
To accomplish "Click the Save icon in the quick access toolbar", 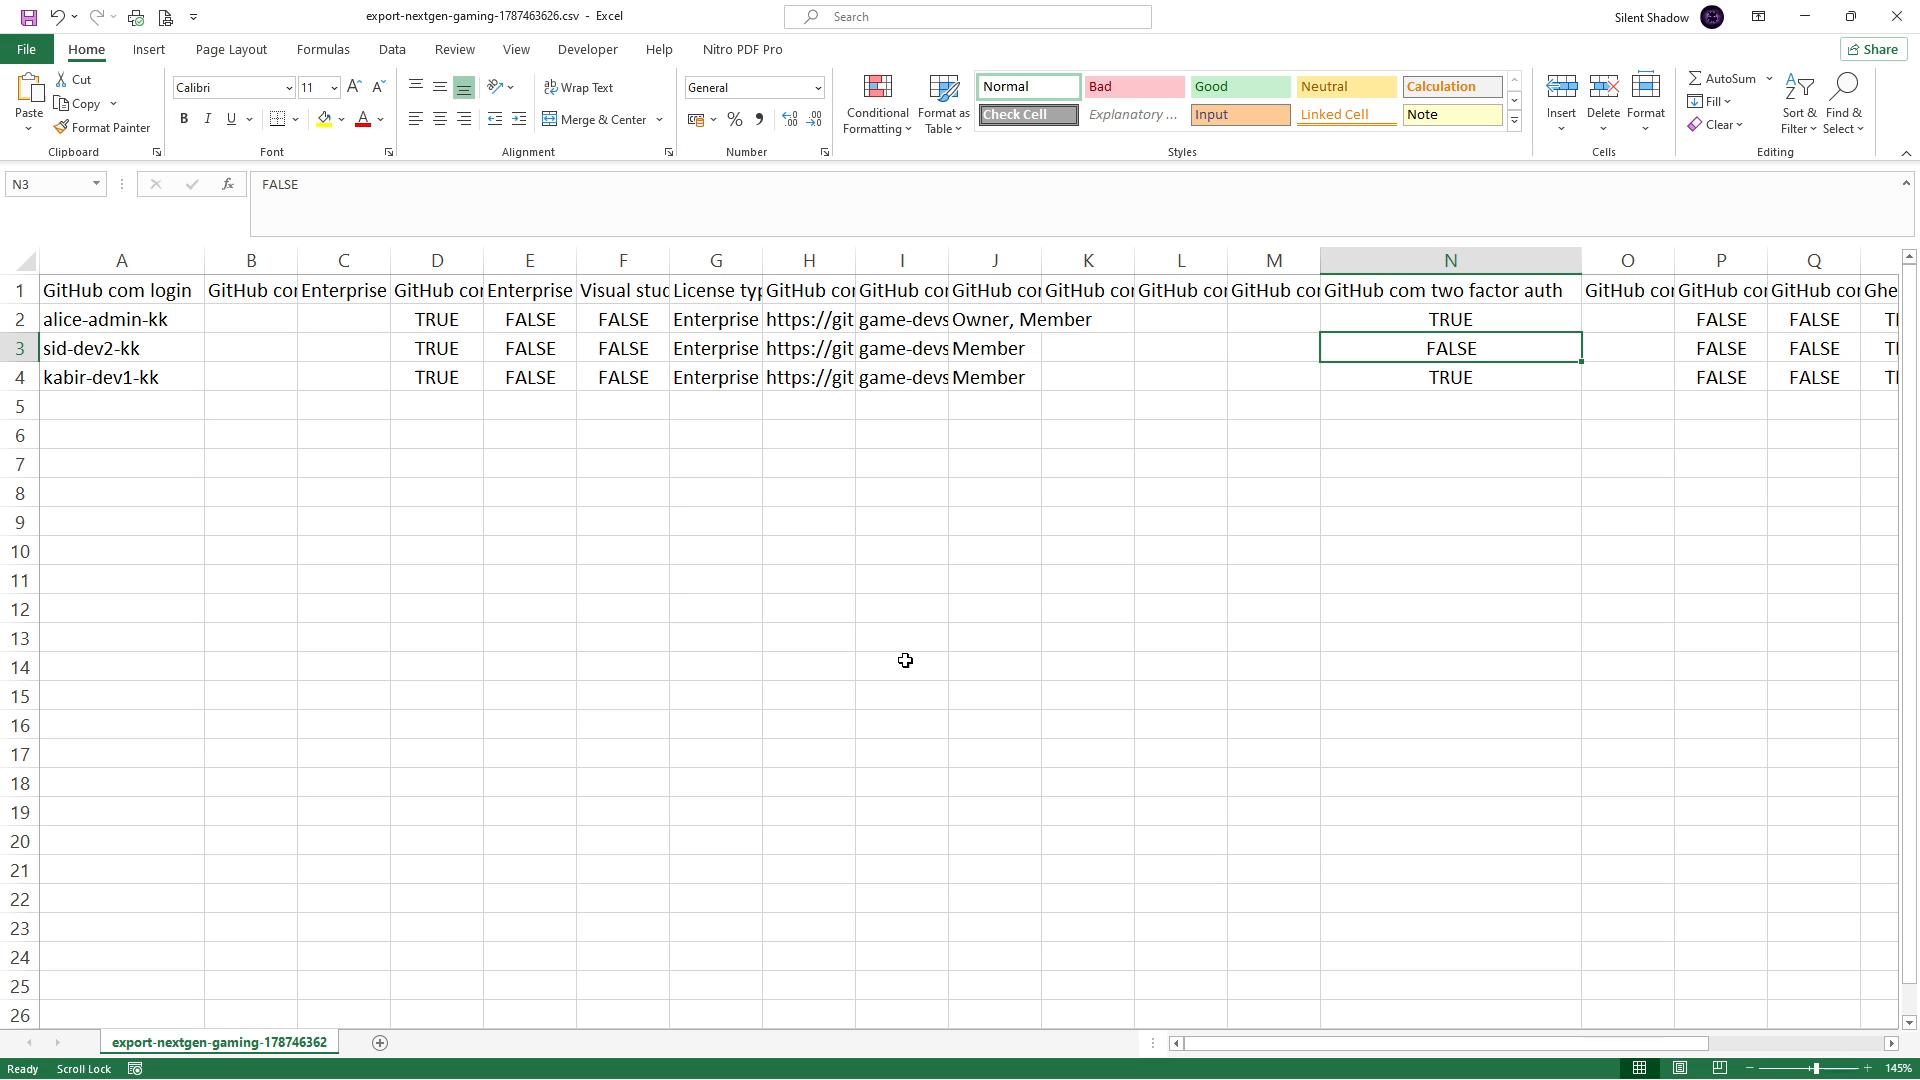I will 28,17.
